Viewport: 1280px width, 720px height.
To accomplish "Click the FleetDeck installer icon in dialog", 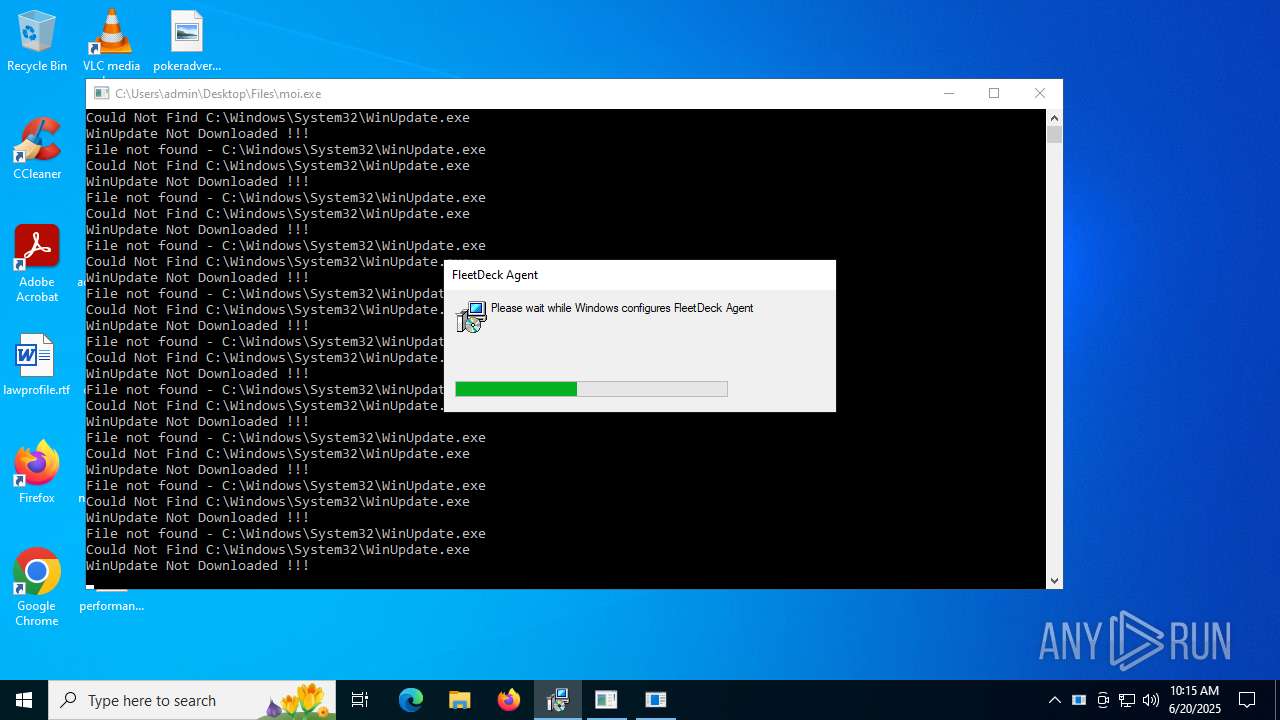I will coord(471,317).
